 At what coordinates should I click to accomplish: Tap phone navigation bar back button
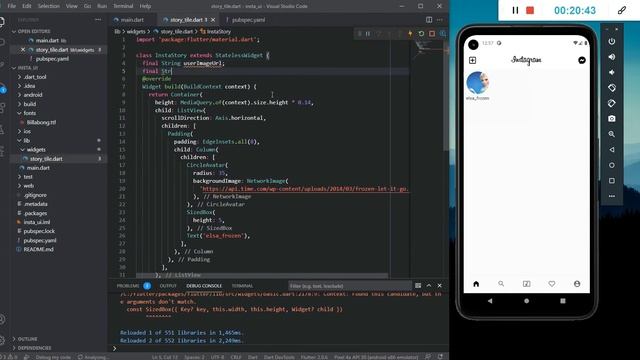pyautogui.click(x=490, y=301)
